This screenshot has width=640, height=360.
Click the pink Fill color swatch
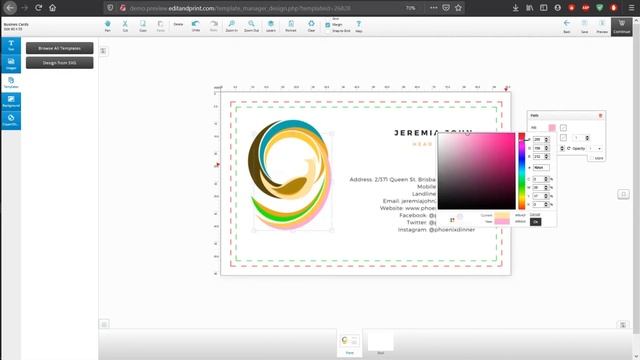[x=552, y=128]
